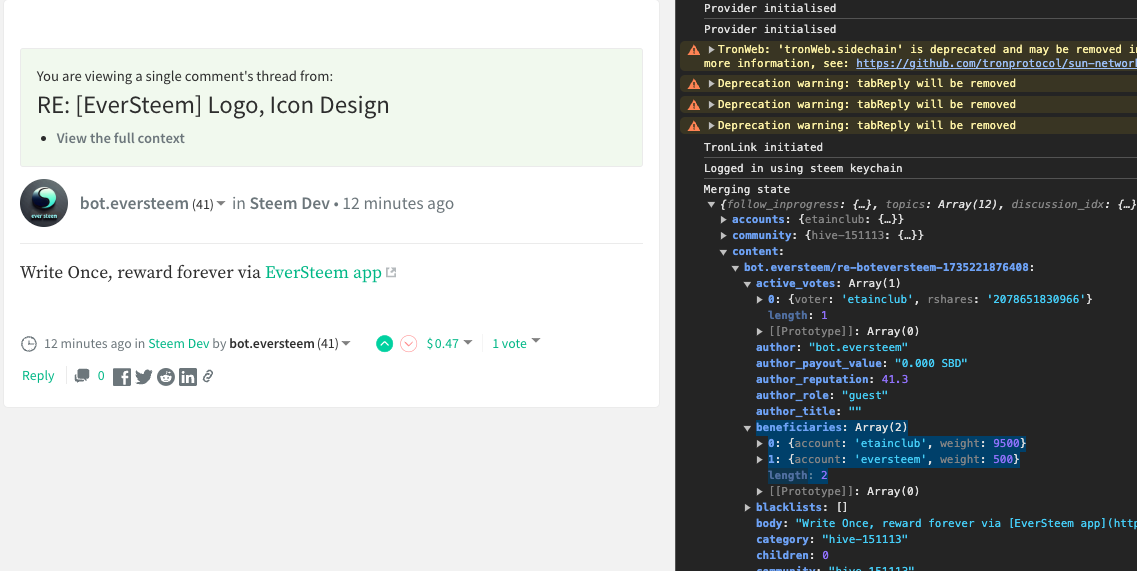Select the children: 0 line

792,556
